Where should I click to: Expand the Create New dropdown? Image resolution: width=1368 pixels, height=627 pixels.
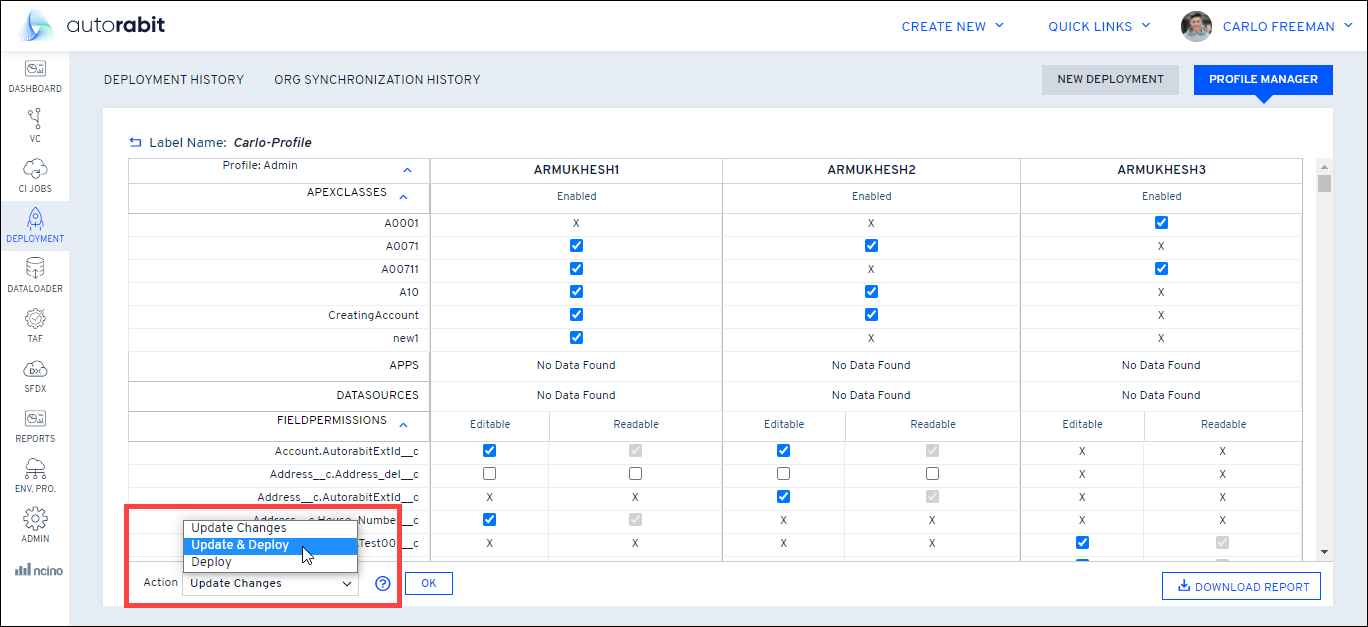click(952, 27)
